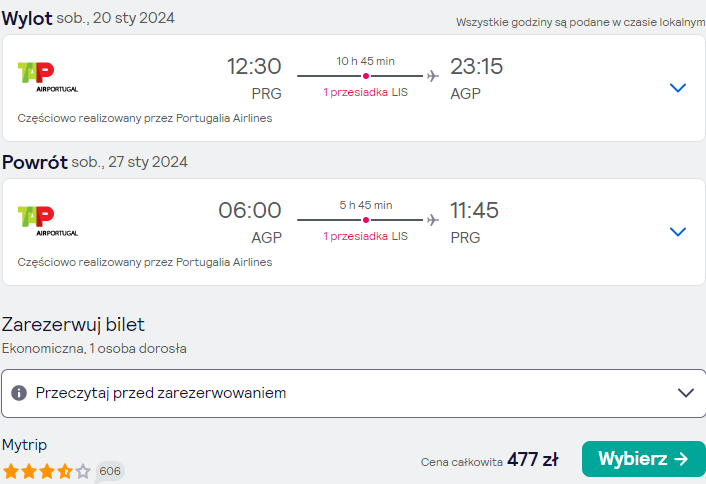Click the pink stopover dot on return flight

[x=366, y=220]
